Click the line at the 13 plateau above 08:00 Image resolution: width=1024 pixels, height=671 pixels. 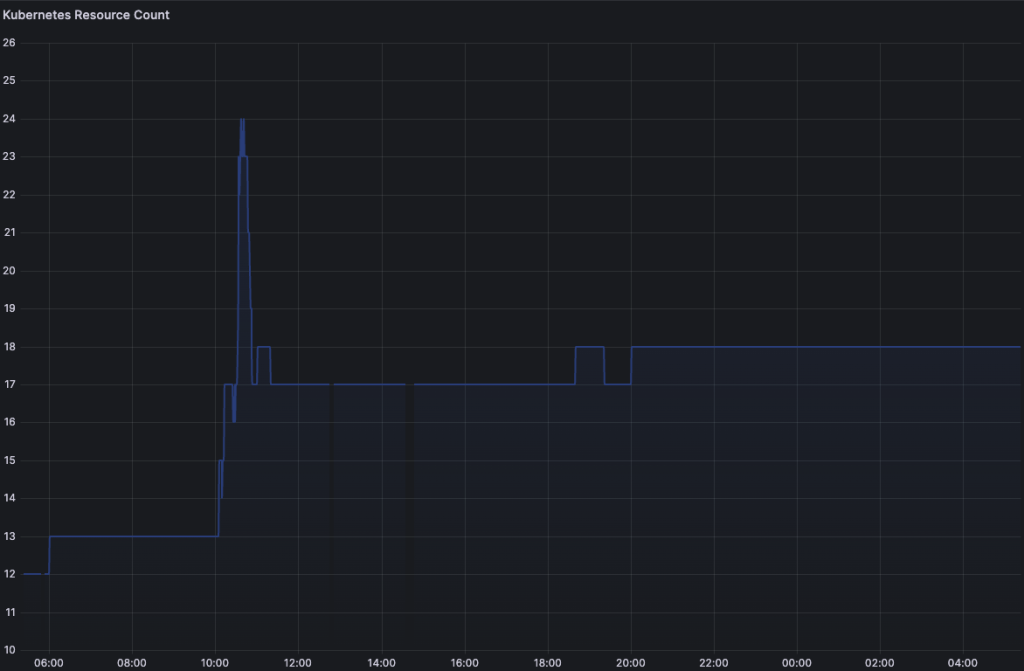tap(132, 536)
